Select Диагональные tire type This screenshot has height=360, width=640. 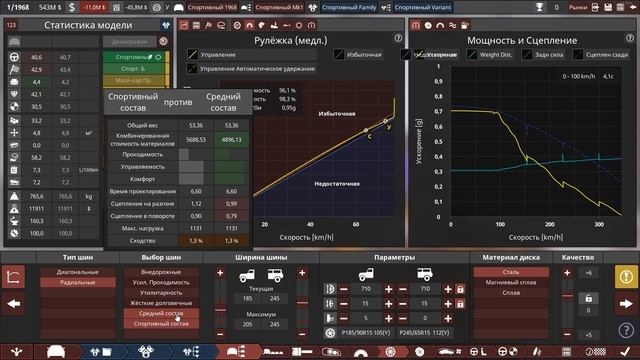tap(78, 272)
